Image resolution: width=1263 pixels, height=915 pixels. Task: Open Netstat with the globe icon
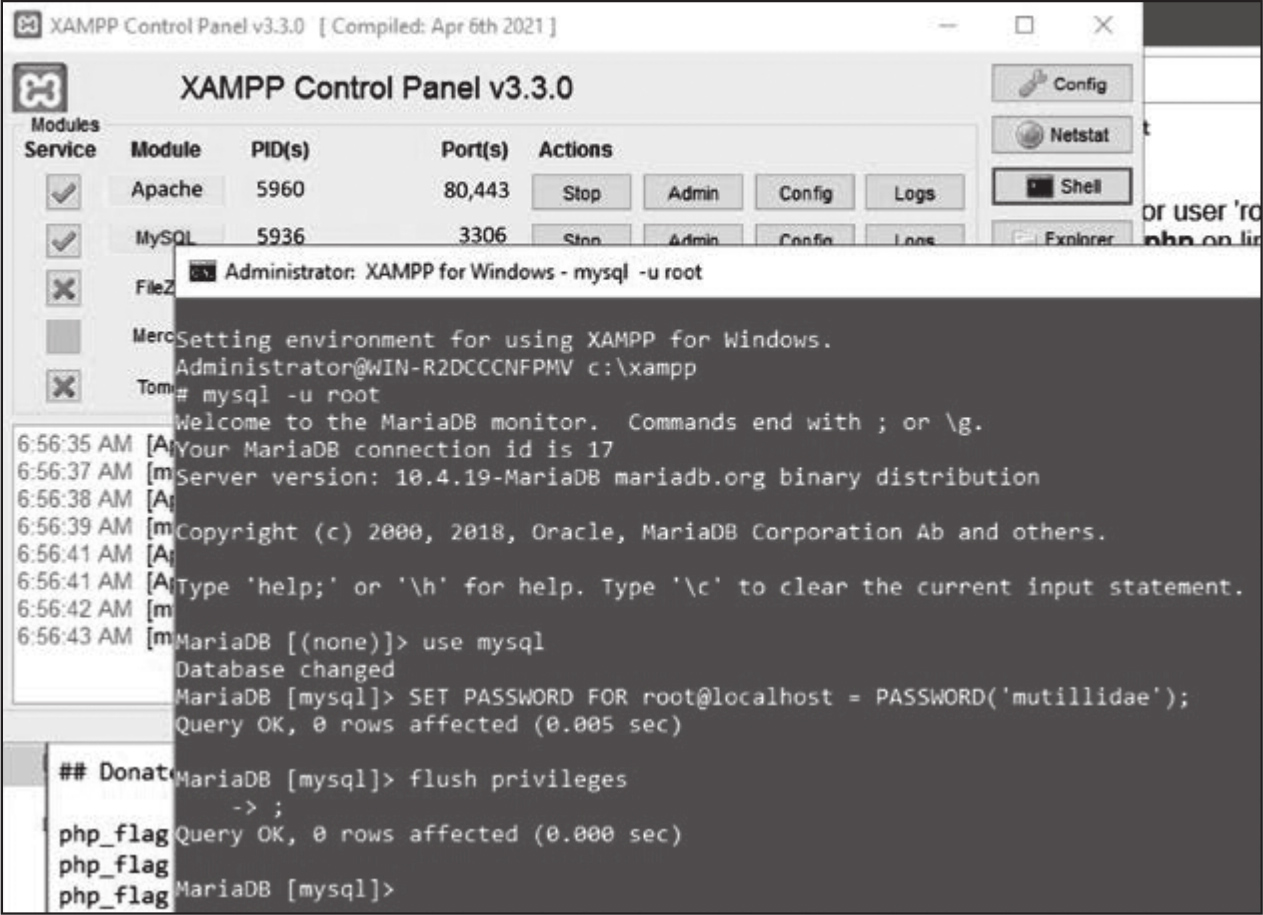[1062, 135]
